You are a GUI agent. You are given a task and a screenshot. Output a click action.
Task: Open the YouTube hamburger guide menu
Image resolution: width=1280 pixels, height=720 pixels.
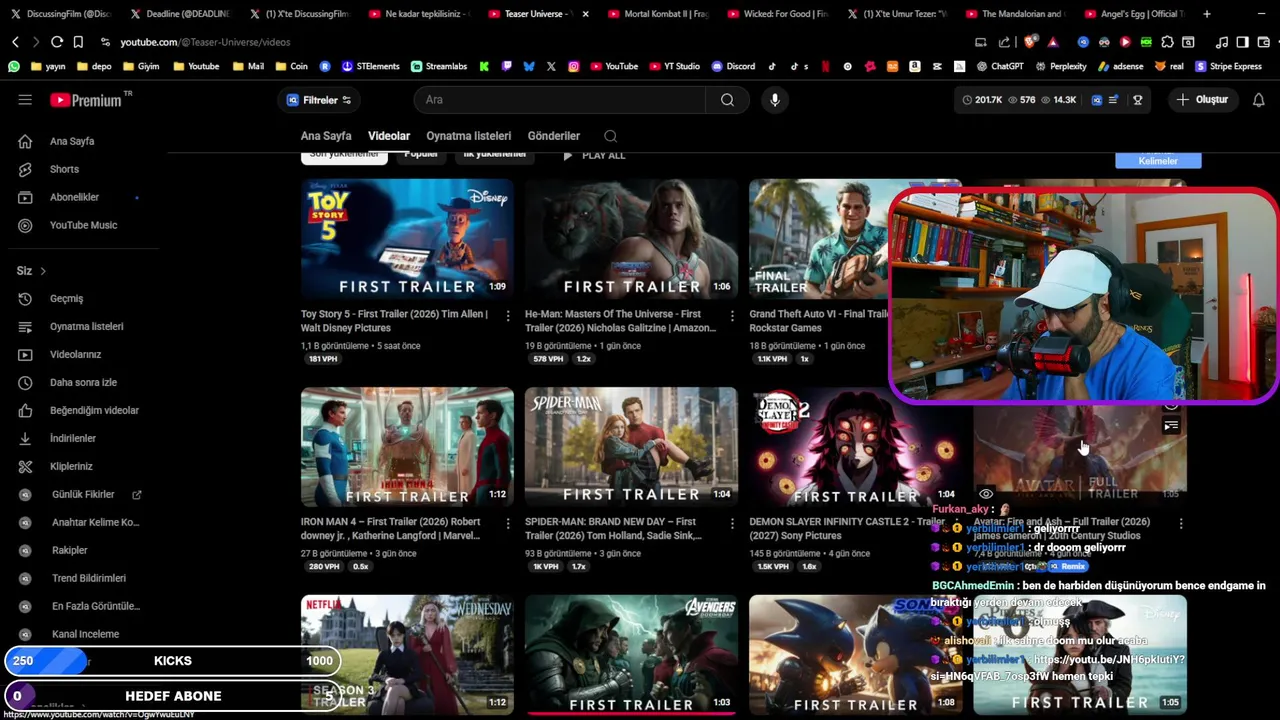coord(25,100)
